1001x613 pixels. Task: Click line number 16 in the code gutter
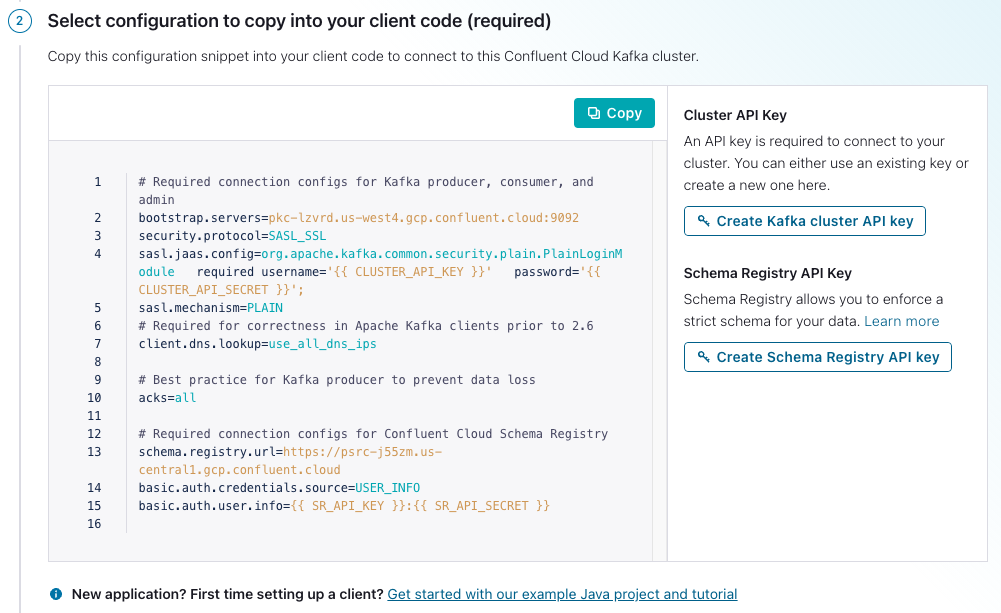94,524
